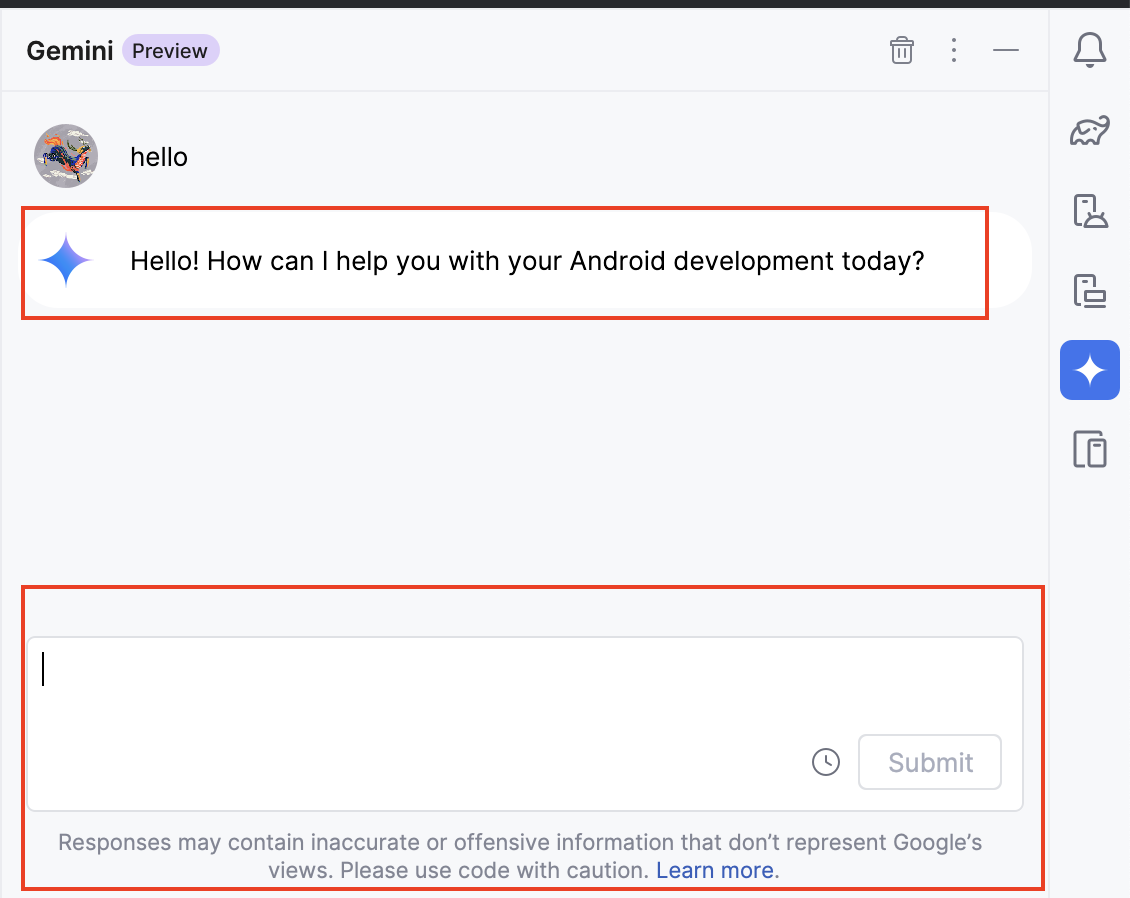Click the inaccurate responses disclaimer text

tap(520, 843)
